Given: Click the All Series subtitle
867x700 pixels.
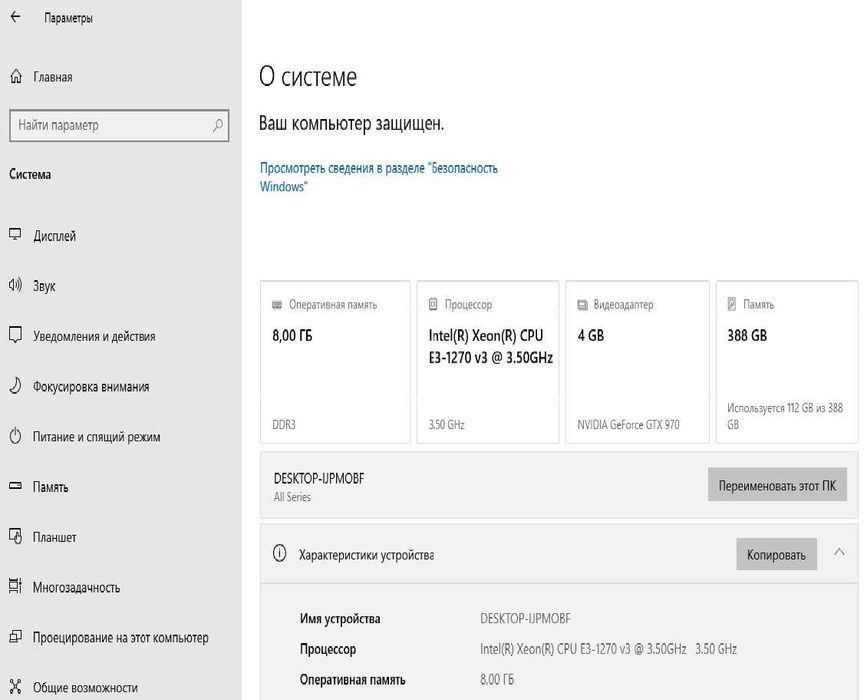Looking at the screenshot, I should 292,497.
